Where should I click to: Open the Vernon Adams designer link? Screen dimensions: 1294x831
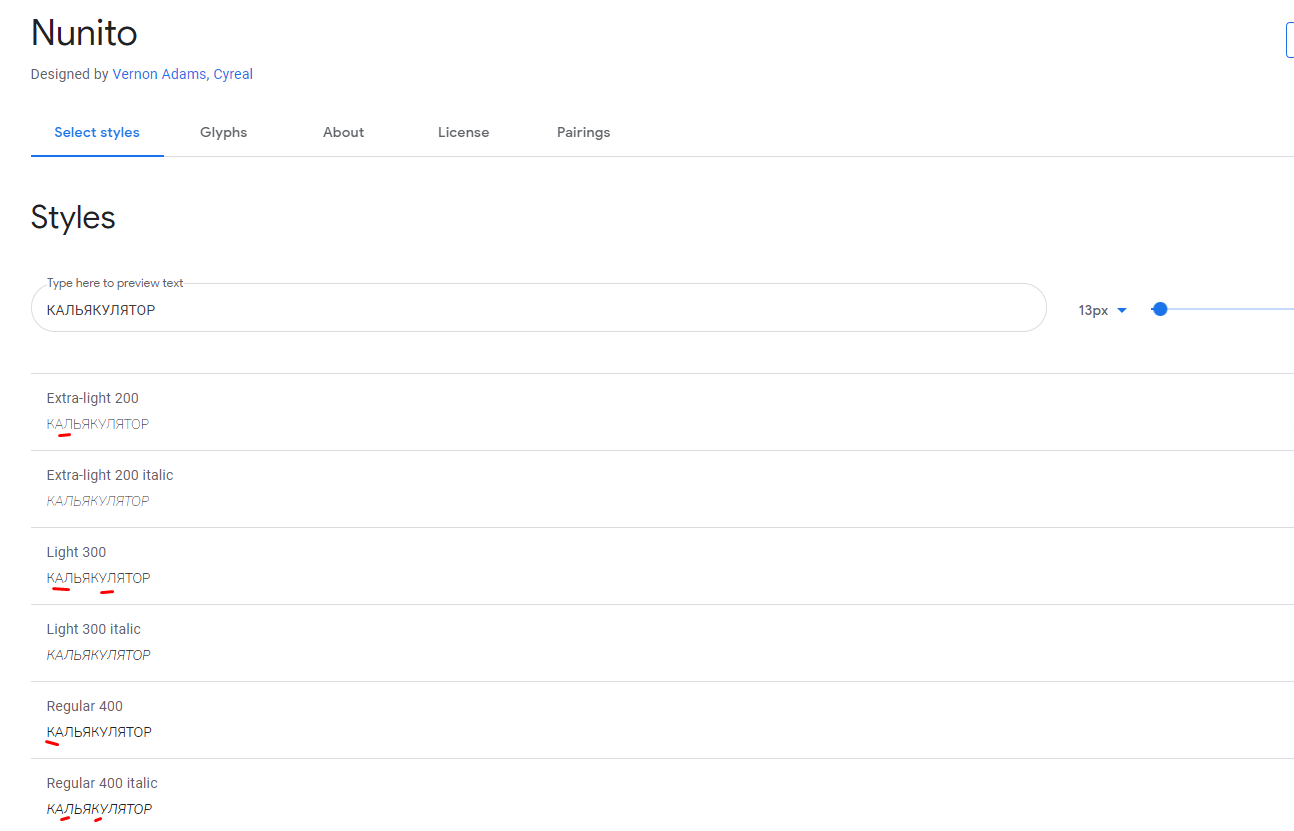click(x=159, y=74)
